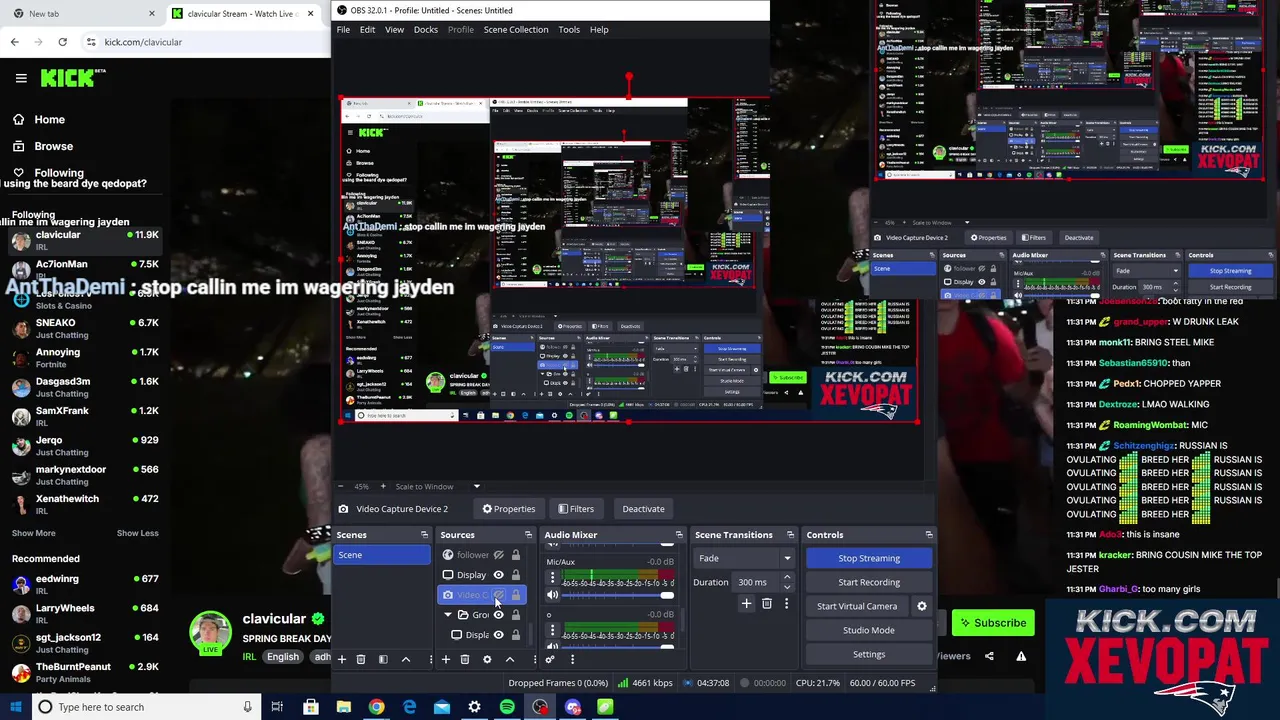Pop out the Scenes dock icon
The width and height of the screenshot is (1280, 720).
tap(424, 535)
